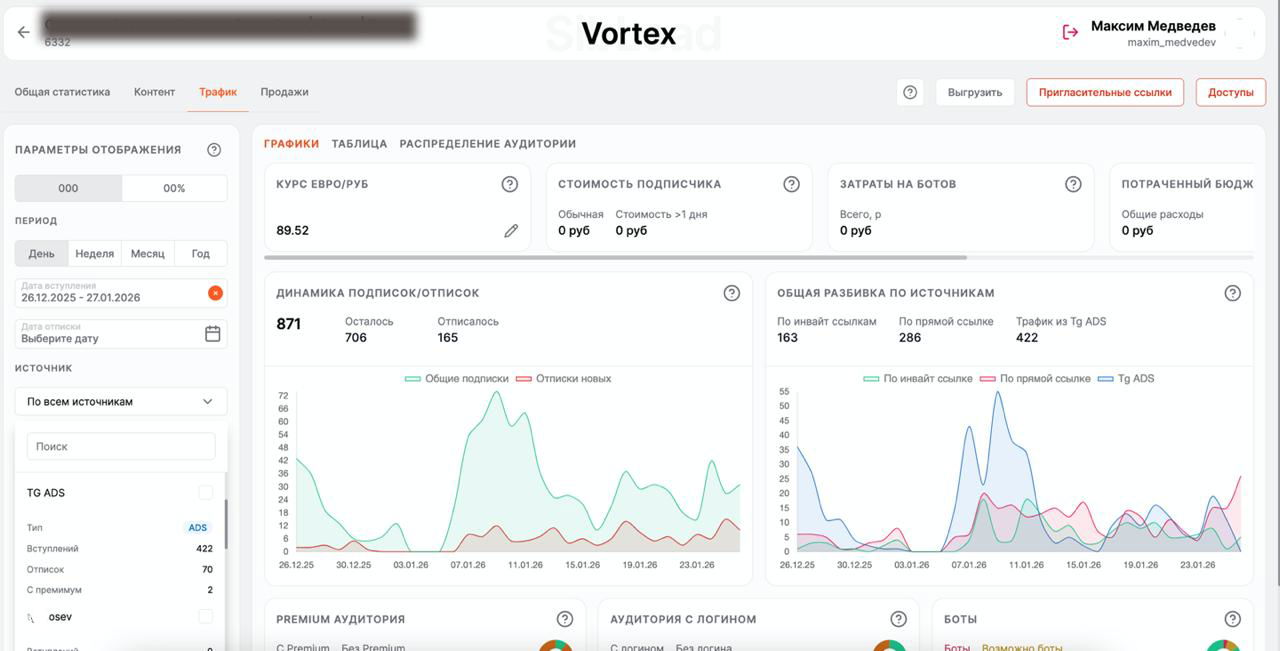Check the TG ADS source checkbox
The width and height of the screenshot is (1280, 651).
(x=205, y=492)
